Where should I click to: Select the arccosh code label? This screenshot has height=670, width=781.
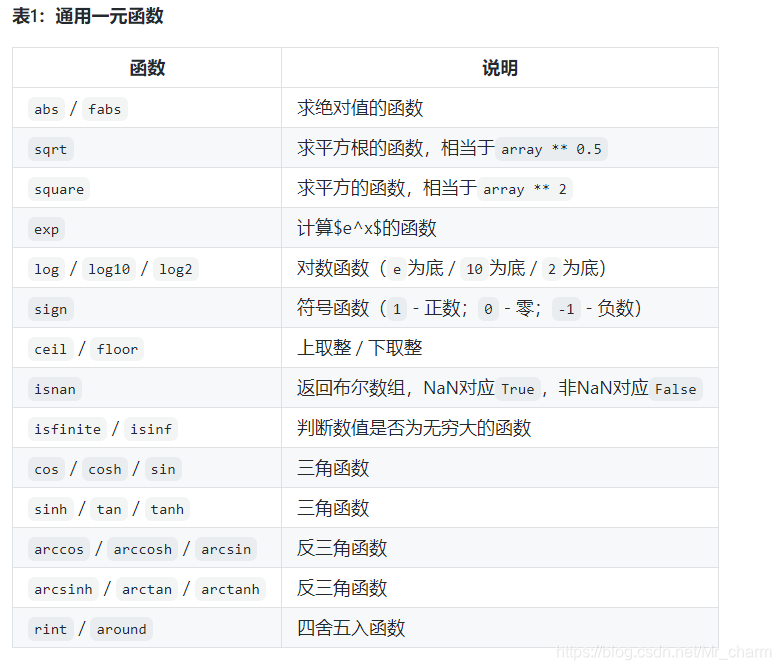coord(142,549)
